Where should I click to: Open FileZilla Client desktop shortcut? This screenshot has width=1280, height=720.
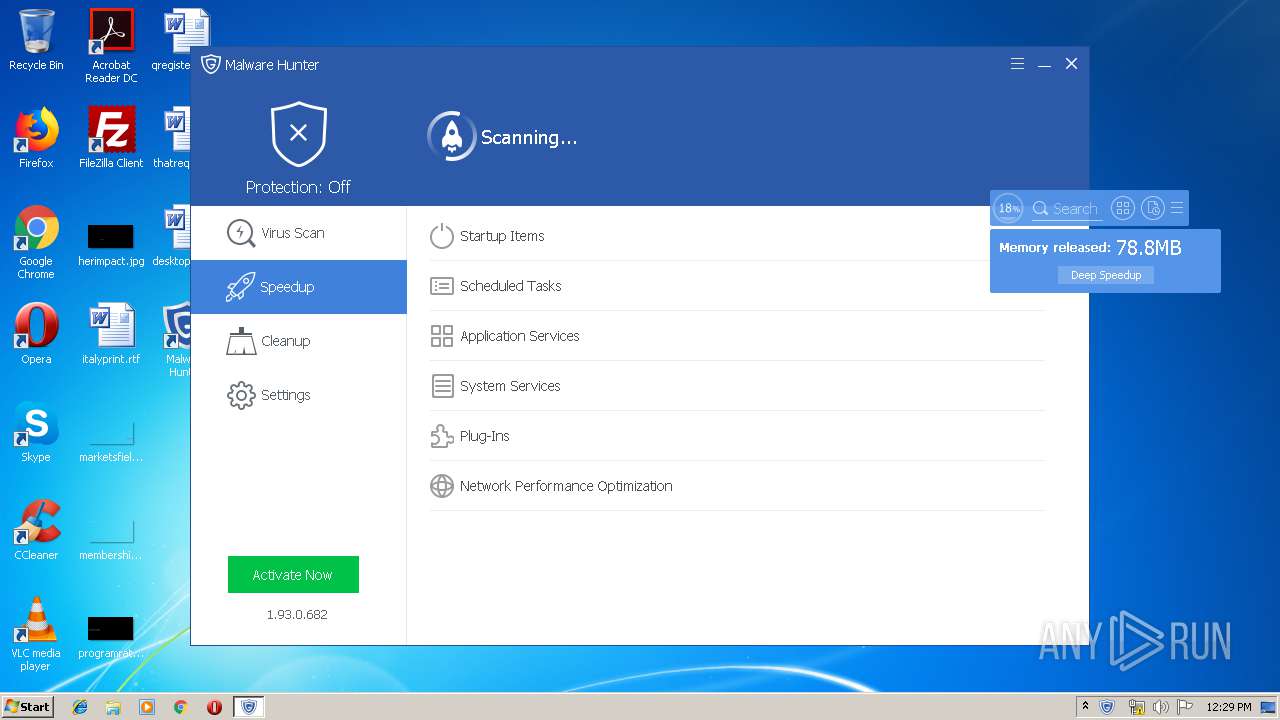pos(111,138)
